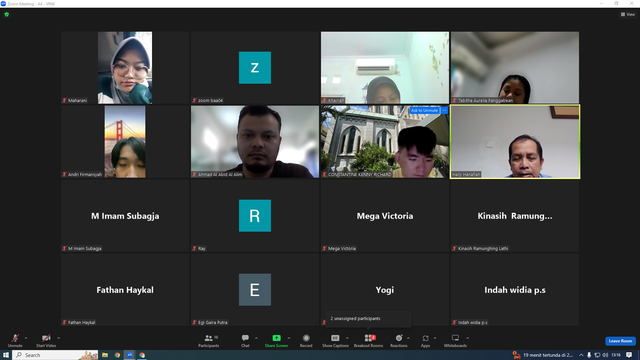Expand the arrow next to Whiteboards

point(467,338)
